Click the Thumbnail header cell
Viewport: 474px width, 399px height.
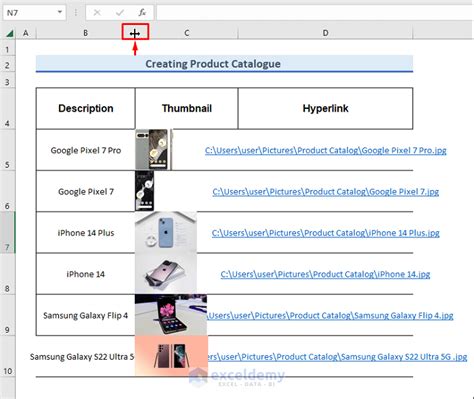187,108
